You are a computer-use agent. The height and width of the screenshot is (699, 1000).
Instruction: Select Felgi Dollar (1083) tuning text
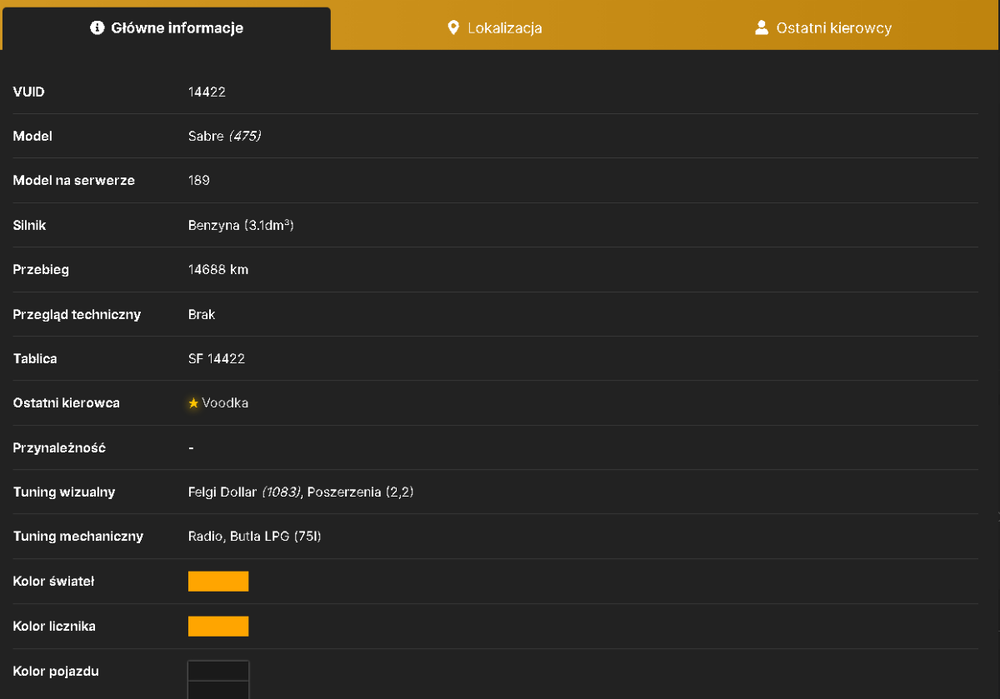[244, 492]
